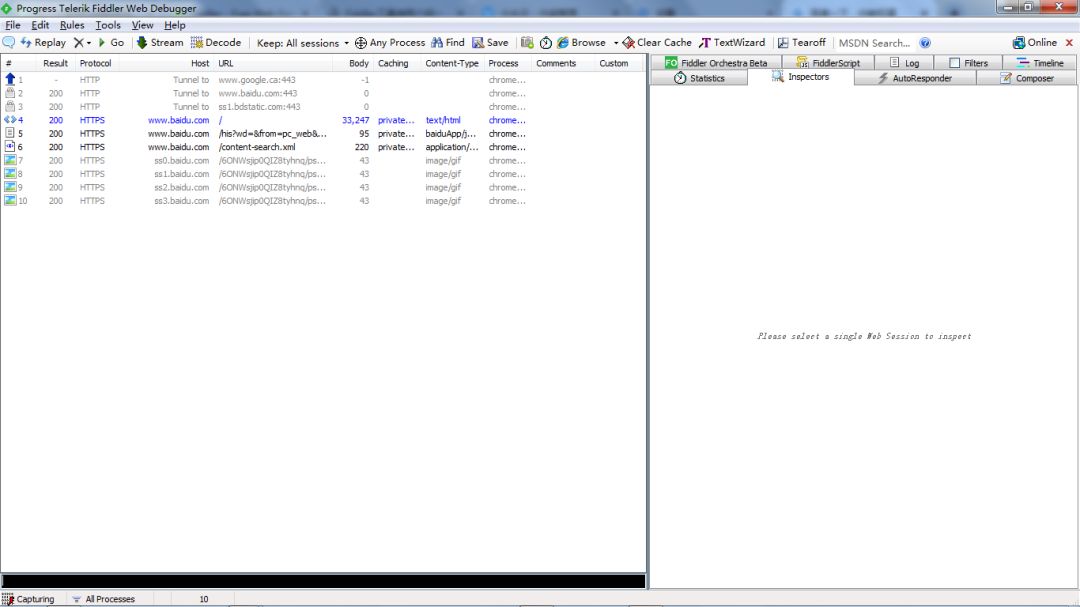Toggle Capturing in the status bar
Viewport: 1080px width, 607px height.
(x=28, y=599)
